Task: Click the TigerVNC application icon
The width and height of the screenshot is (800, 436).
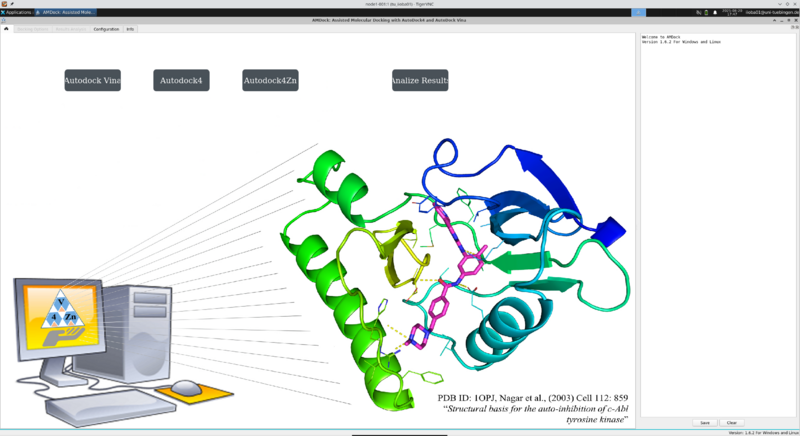Action: [x=4, y=4]
